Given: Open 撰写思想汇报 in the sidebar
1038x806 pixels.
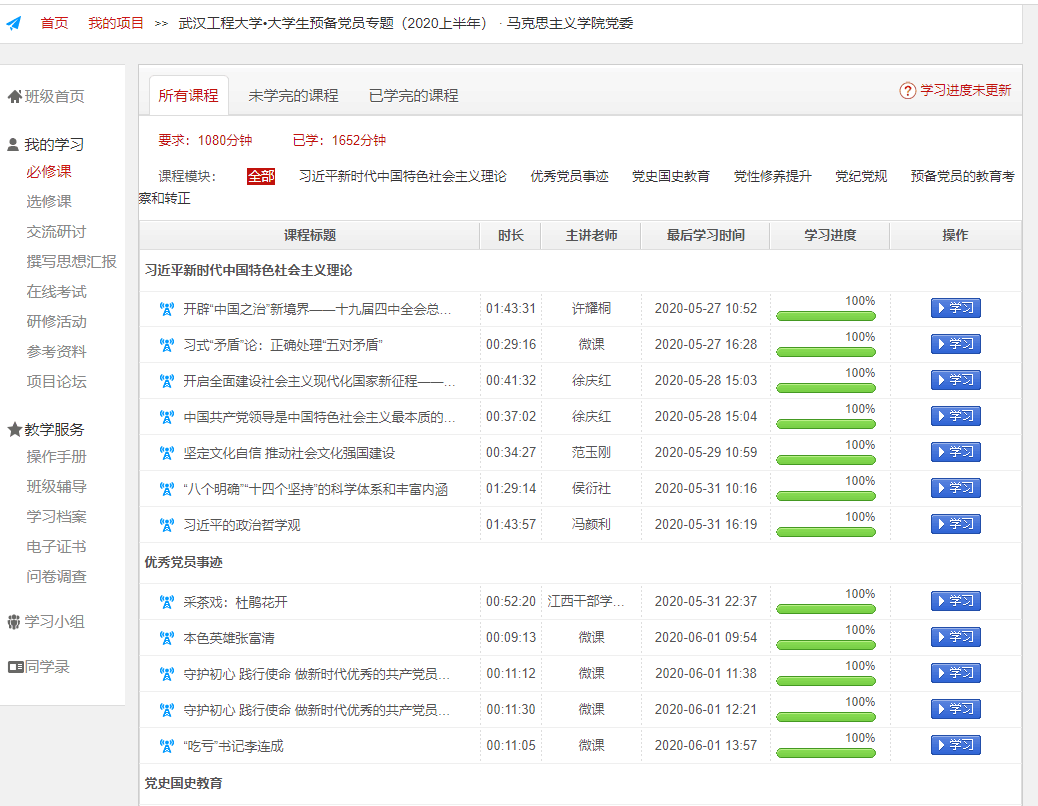Looking at the screenshot, I should [71, 262].
